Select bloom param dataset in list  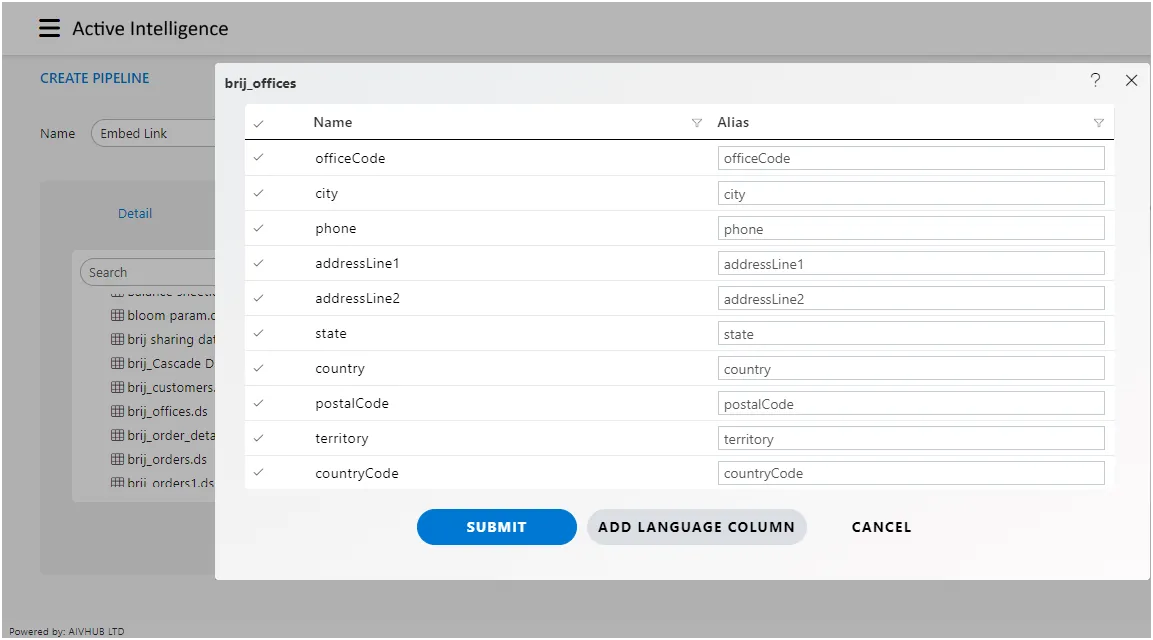tap(171, 316)
